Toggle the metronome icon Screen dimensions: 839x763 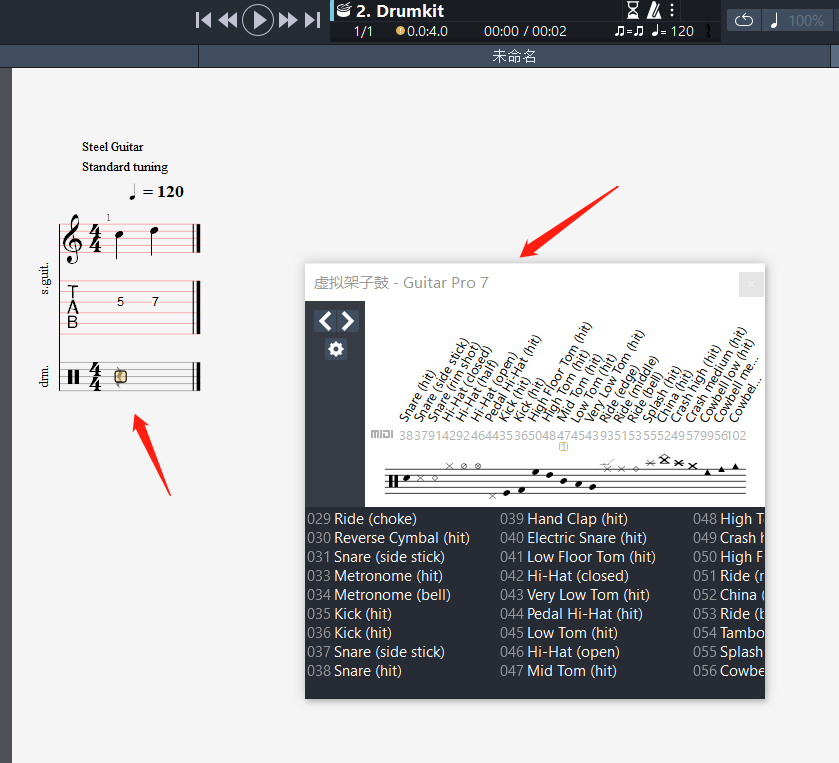pos(654,11)
